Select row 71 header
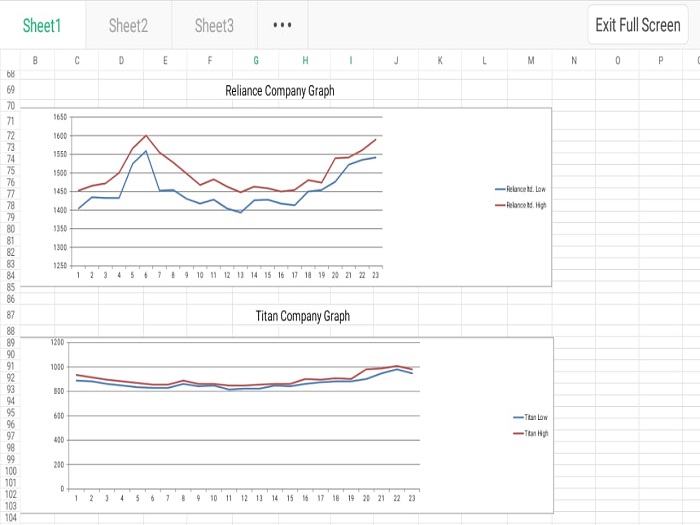The width and height of the screenshot is (700, 525). (10, 121)
